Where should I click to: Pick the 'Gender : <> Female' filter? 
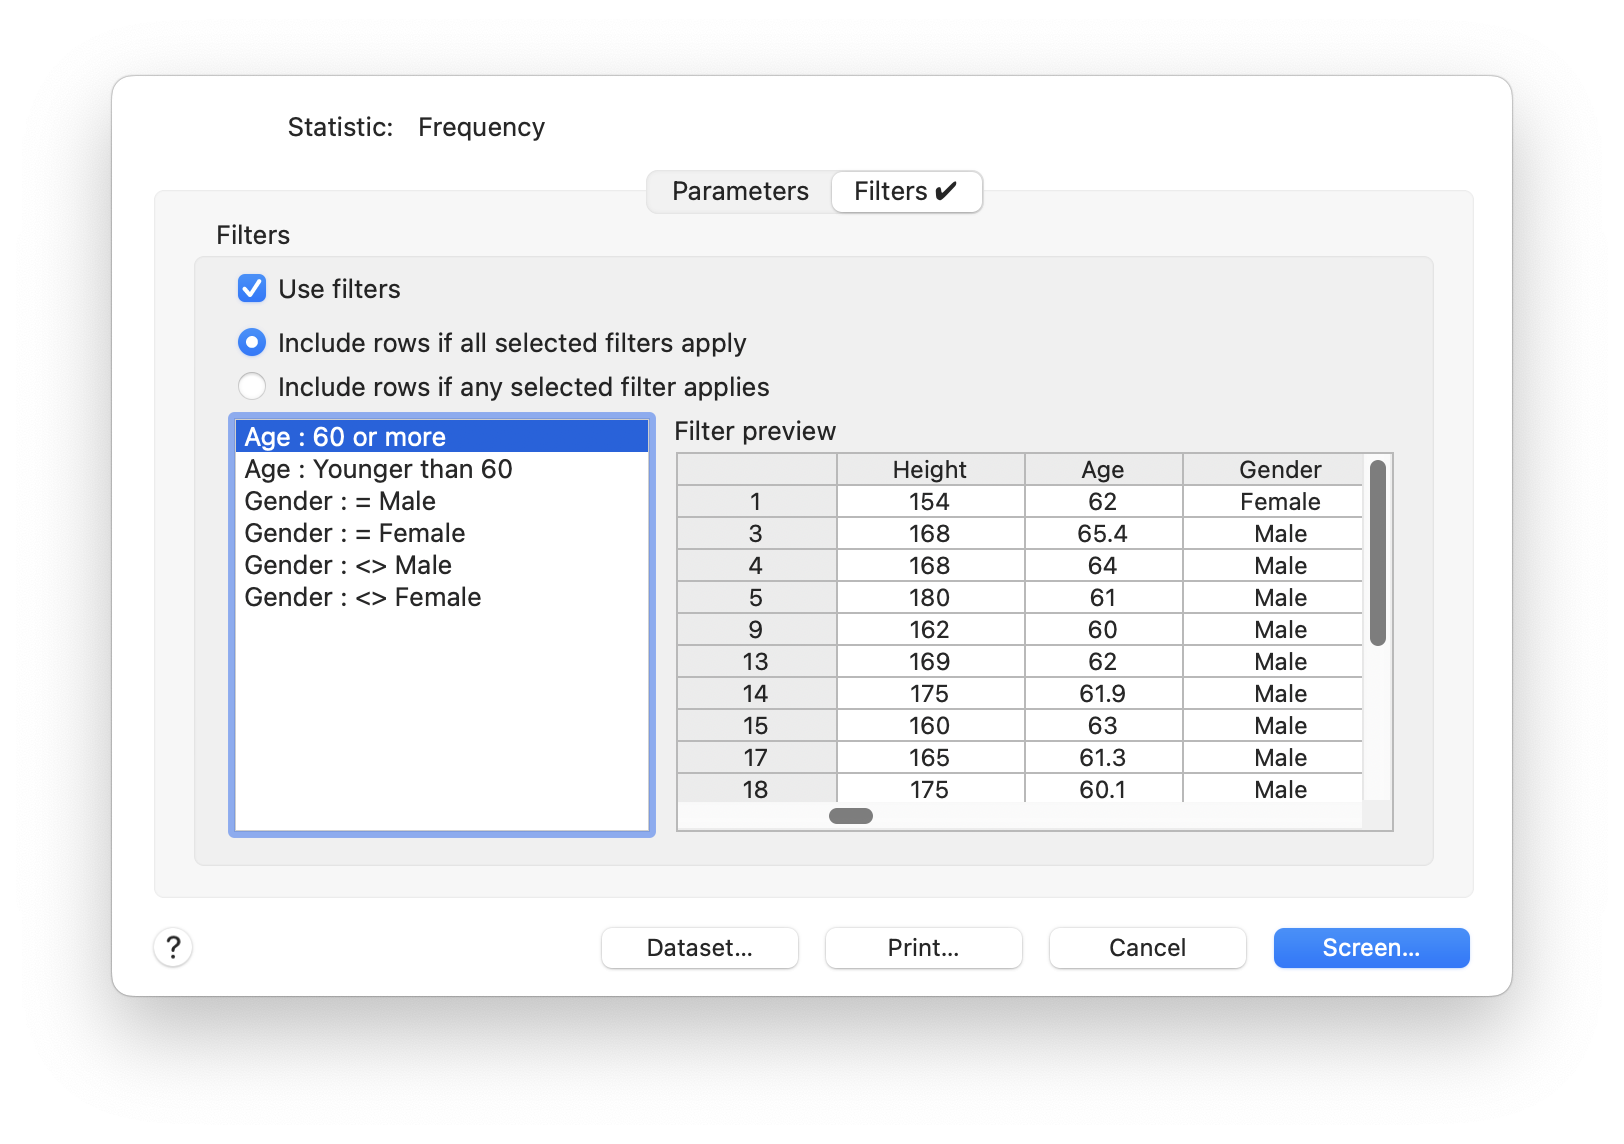(362, 597)
